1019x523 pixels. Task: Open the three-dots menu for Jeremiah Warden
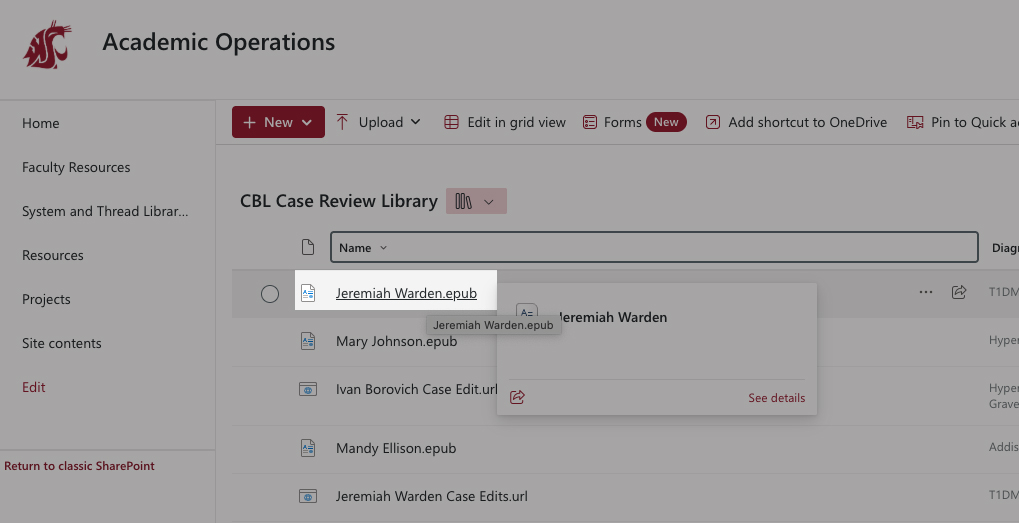pos(925,293)
